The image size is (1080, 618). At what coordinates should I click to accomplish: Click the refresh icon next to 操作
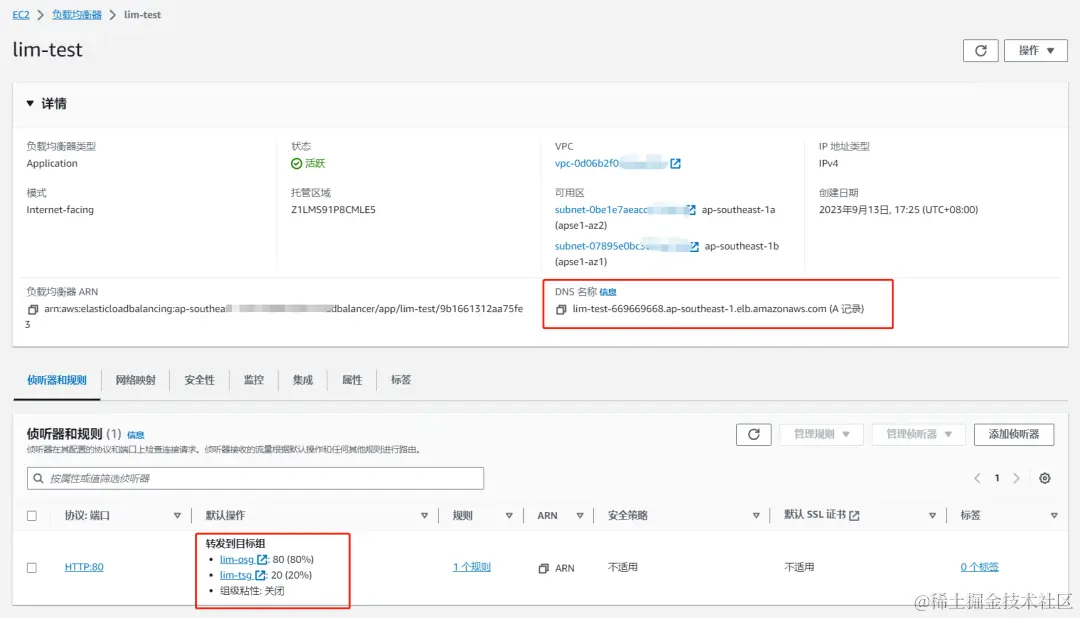point(980,50)
